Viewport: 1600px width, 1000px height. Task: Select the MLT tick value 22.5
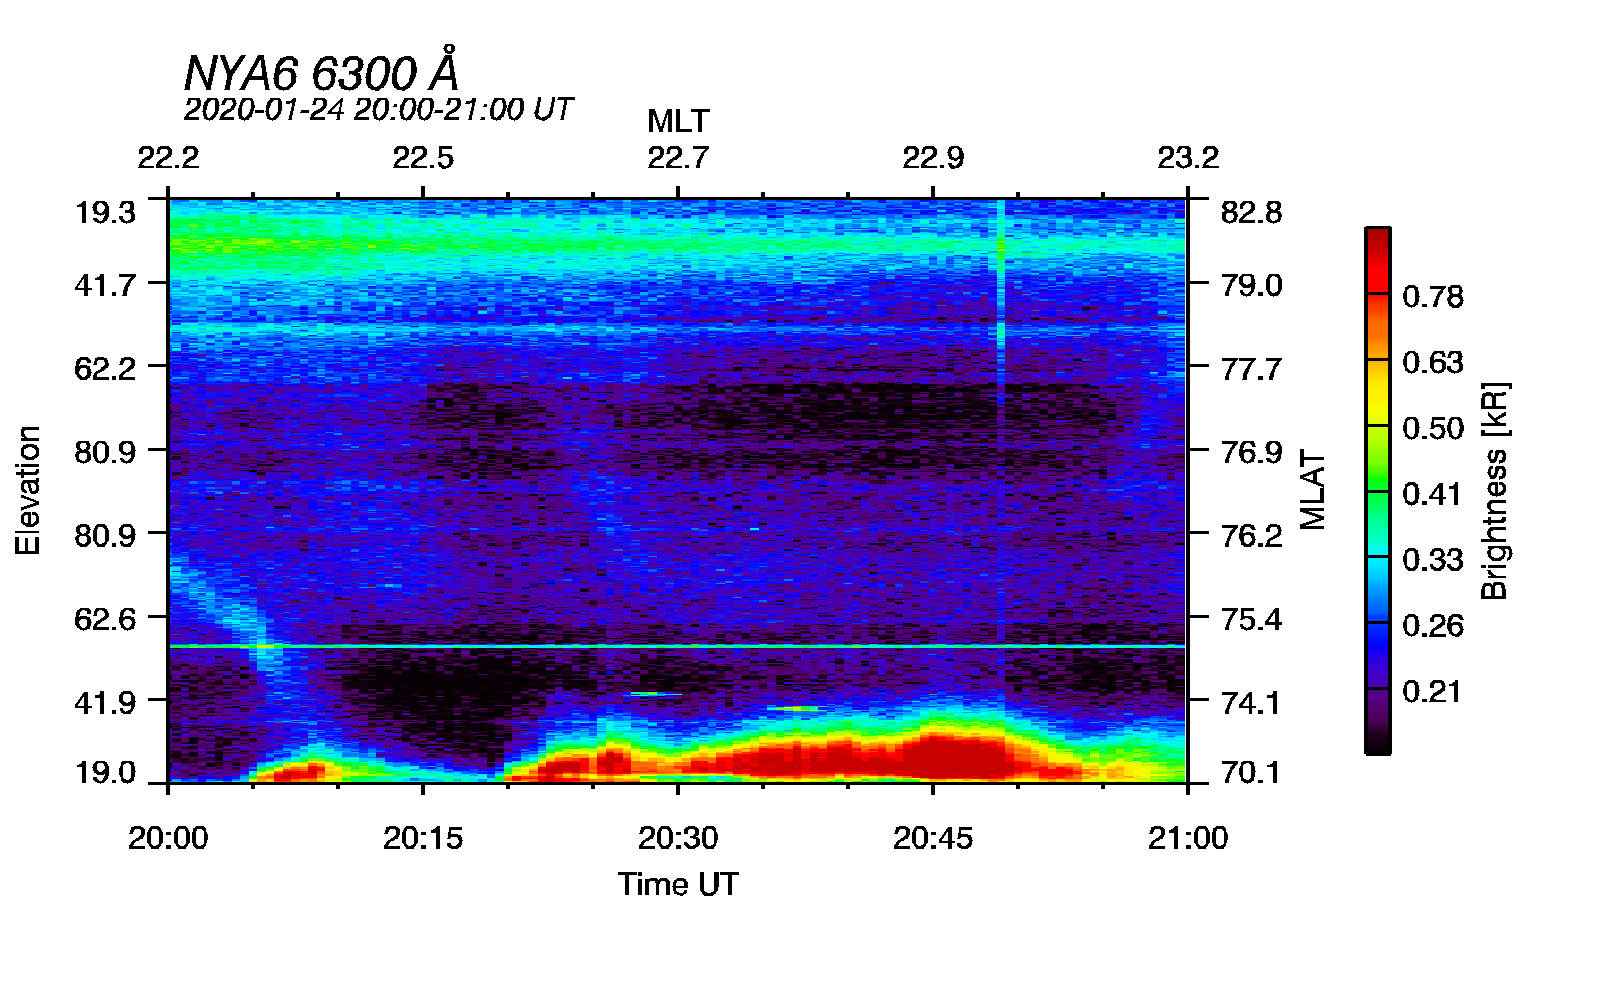point(423,158)
